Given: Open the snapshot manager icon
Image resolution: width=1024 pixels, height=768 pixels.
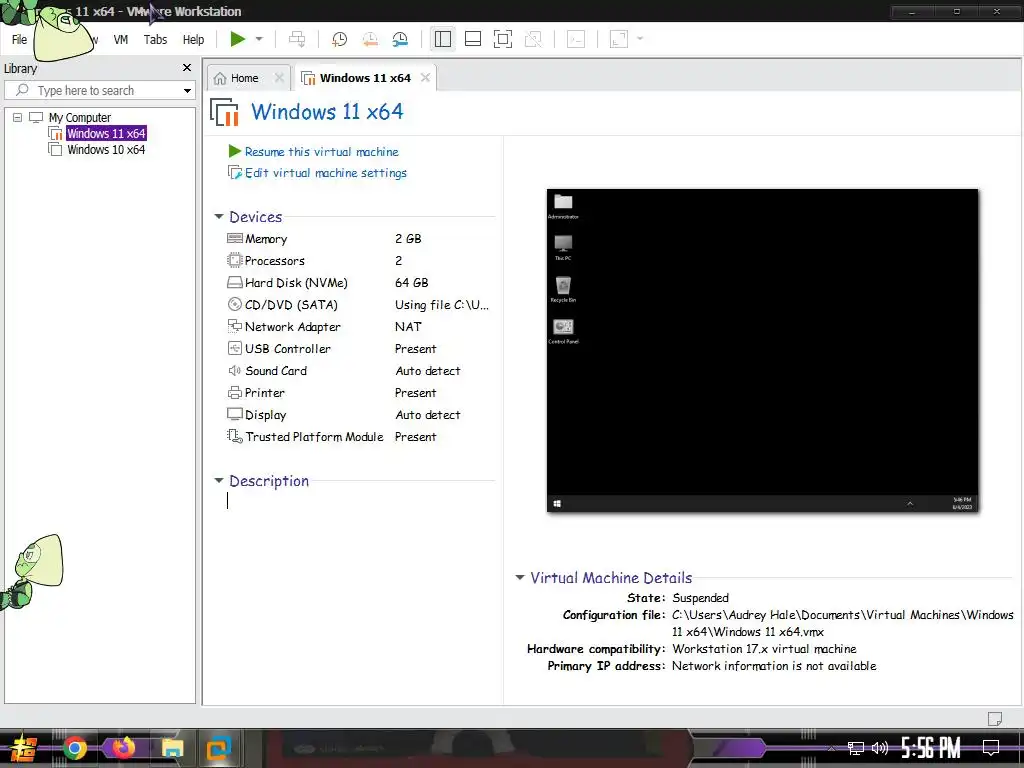Looking at the screenshot, I should coord(400,39).
